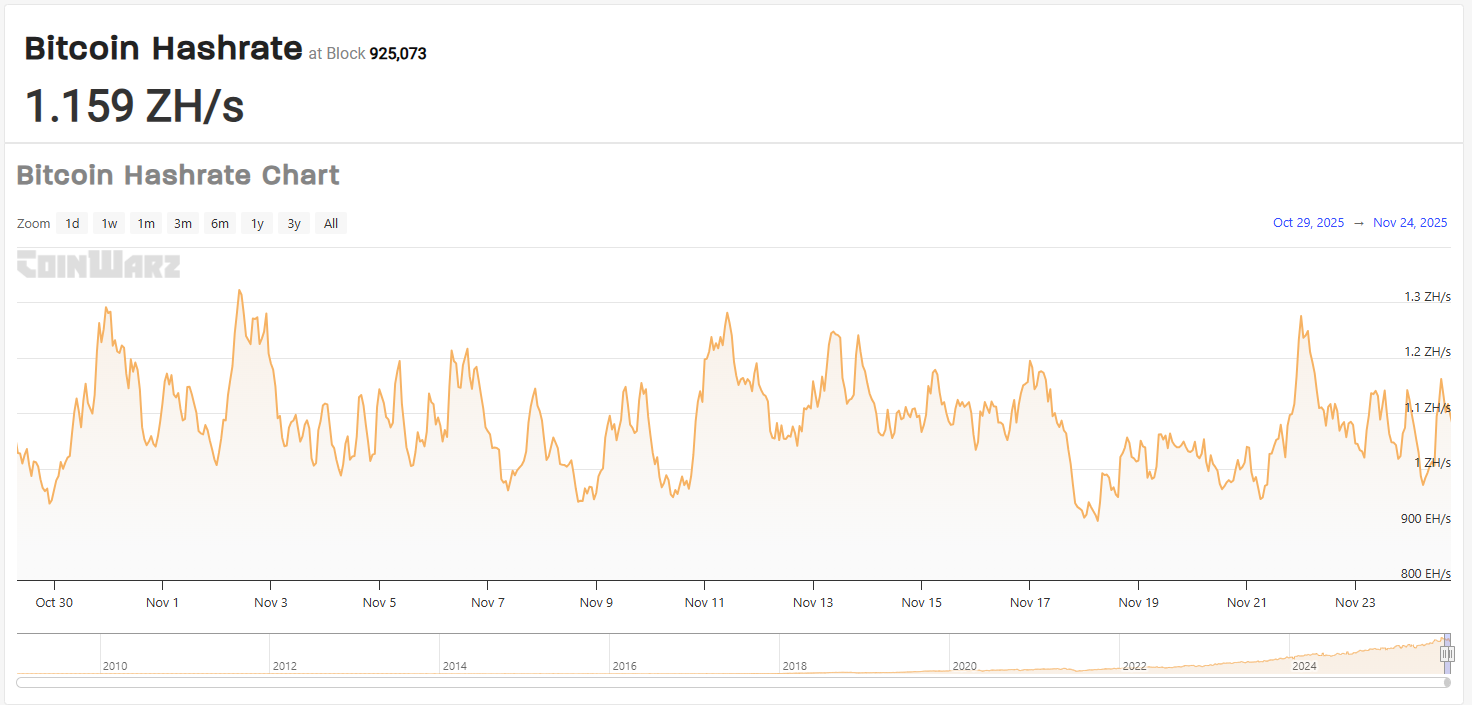Select the 3m zoom preset
Image resolution: width=1472 pixels, height=705 pixels.
pyautogui.click(x=182, y=223)
